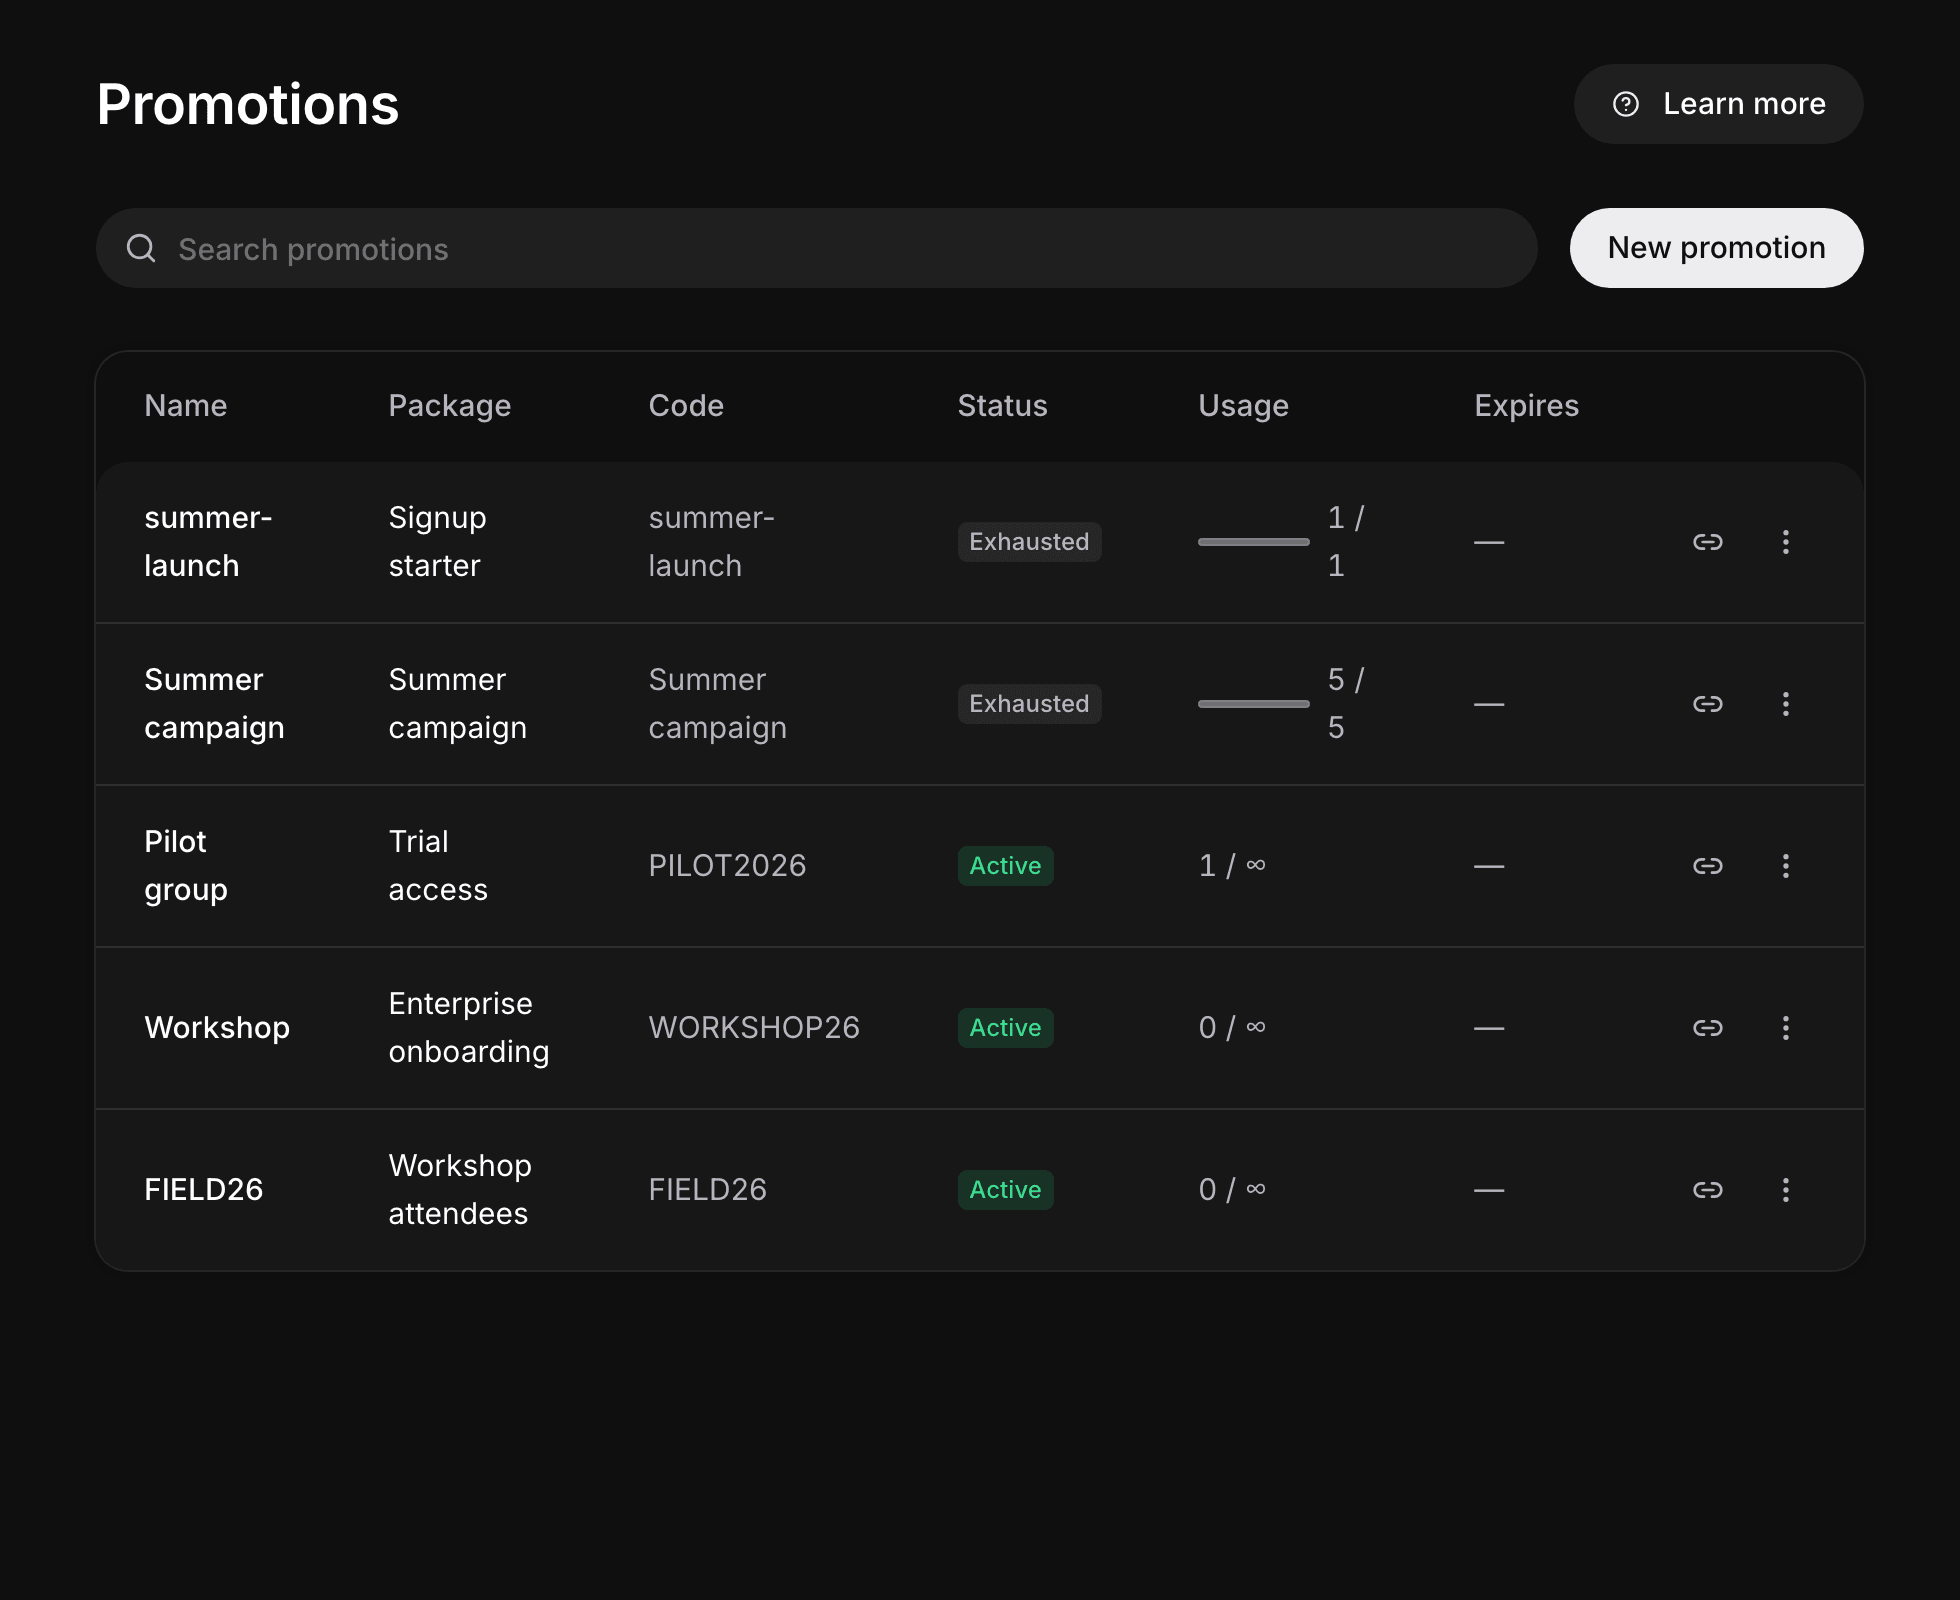Copy link icon for Workshop row
Image resolution: width=1960 pixels, height=1600 pixels.
(1707, 1028)
